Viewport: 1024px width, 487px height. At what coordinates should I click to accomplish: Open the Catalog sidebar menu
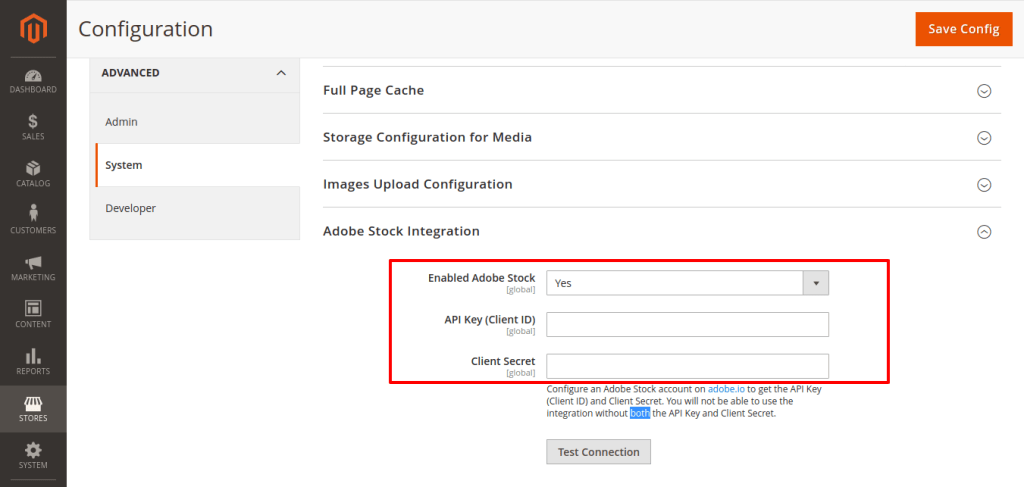click(x=33, y=175)
